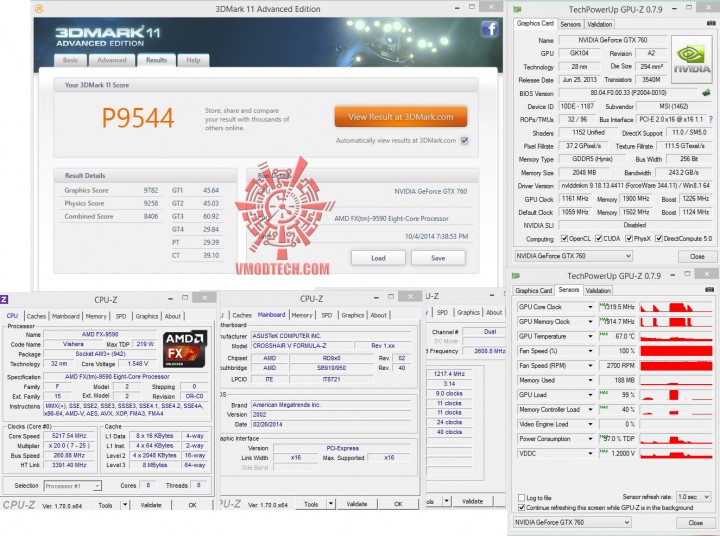Switch to 3DMark Advanced tab
This screenshot has width=720, height=536.
coord(112,60)
